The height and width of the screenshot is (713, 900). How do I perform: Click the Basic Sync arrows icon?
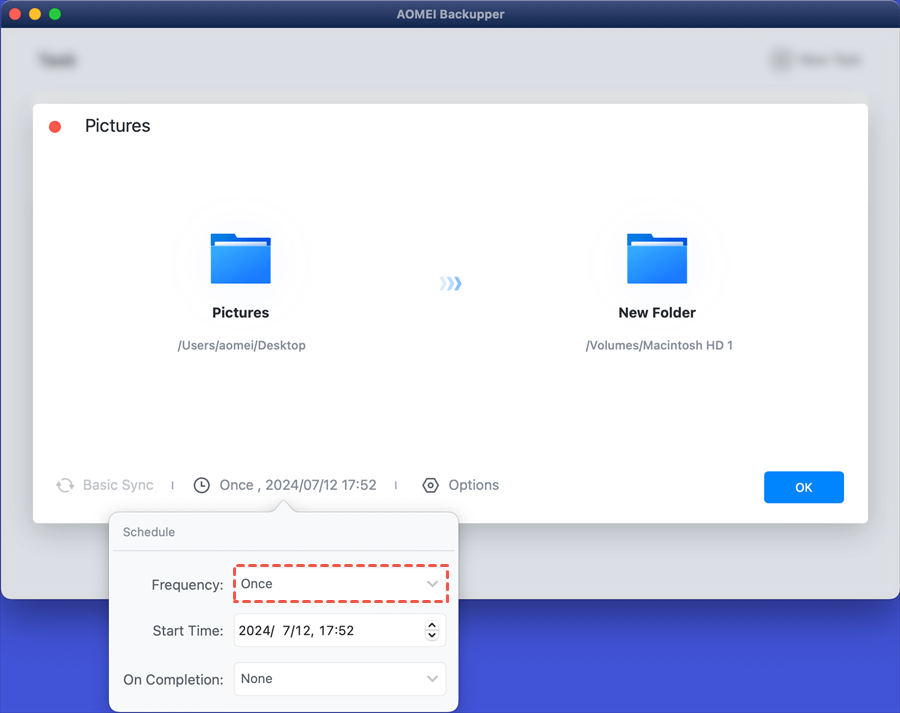coord(65,486)
